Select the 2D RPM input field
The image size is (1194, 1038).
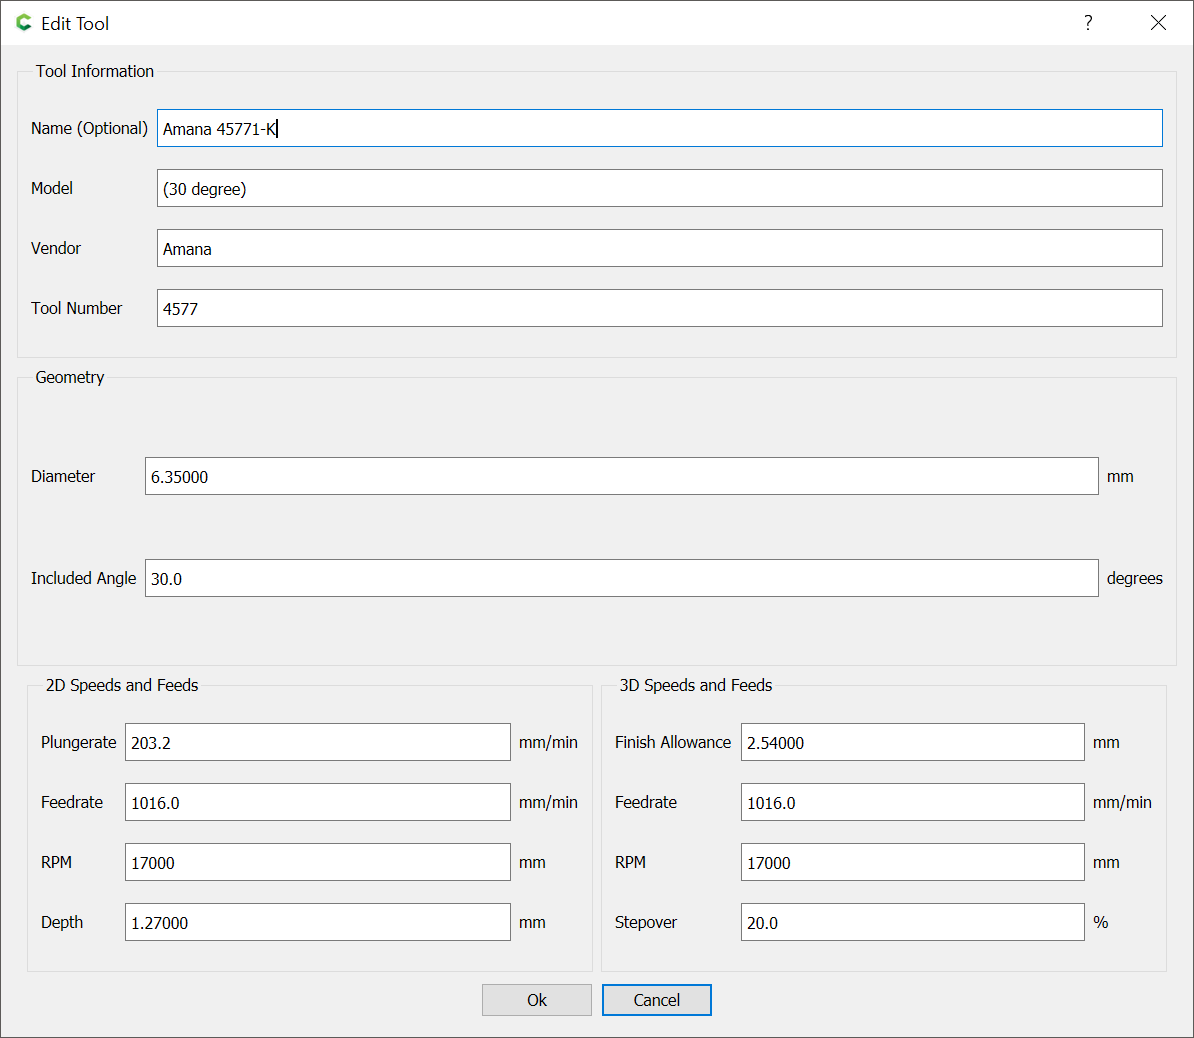pyautogui.click(x=318, y=862)
